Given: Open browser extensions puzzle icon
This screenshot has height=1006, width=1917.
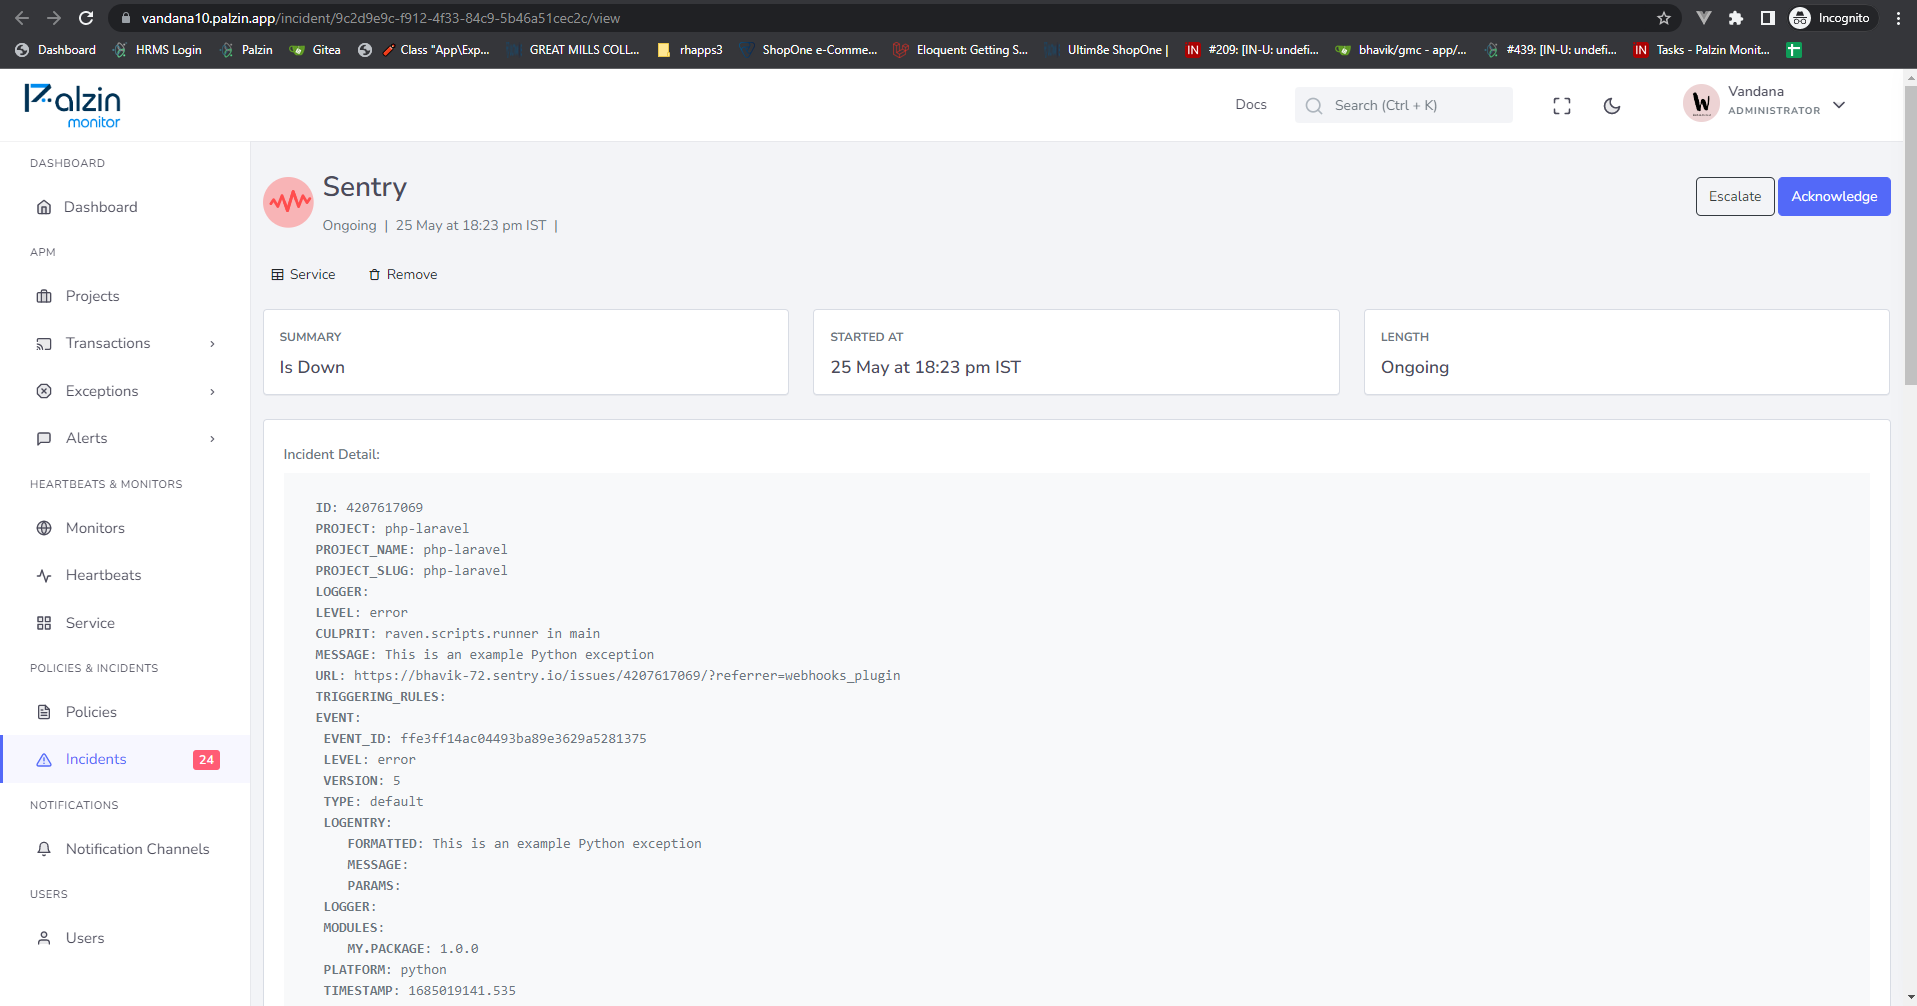Looking at the screenshot, I should tap(1736, 18).
